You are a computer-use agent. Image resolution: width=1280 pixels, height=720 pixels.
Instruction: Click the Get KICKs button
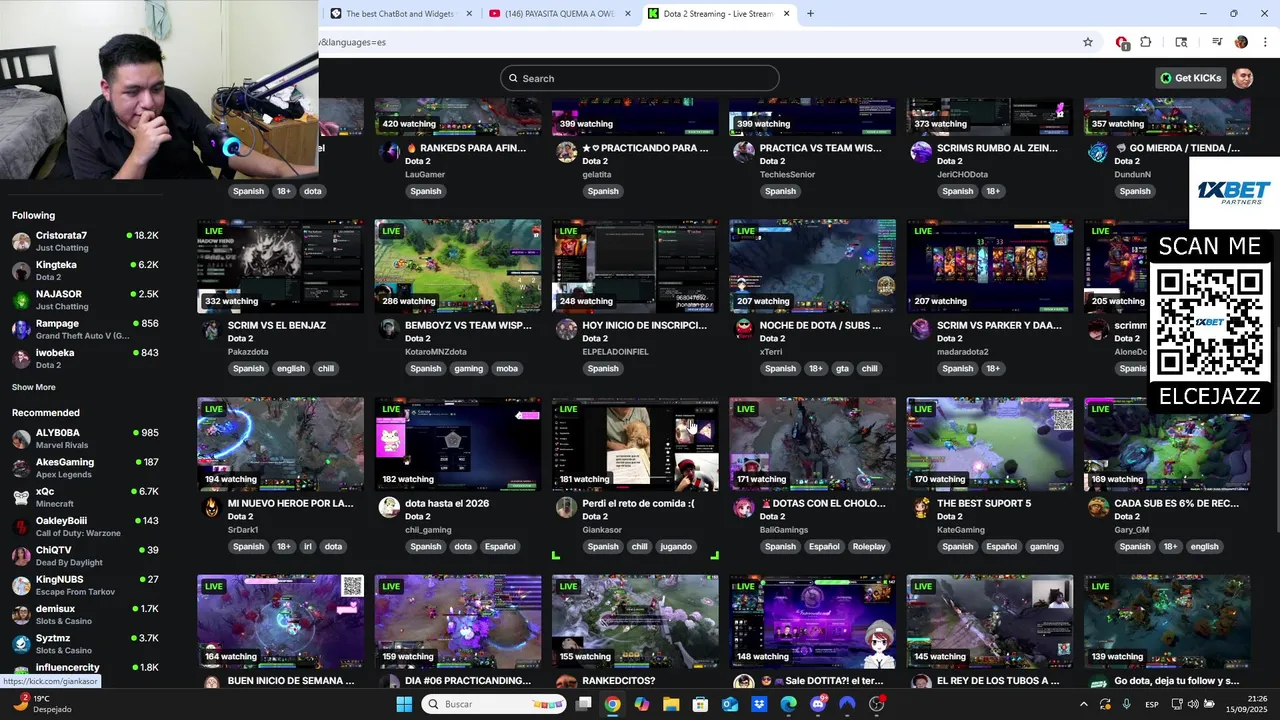coord(1191,78)
